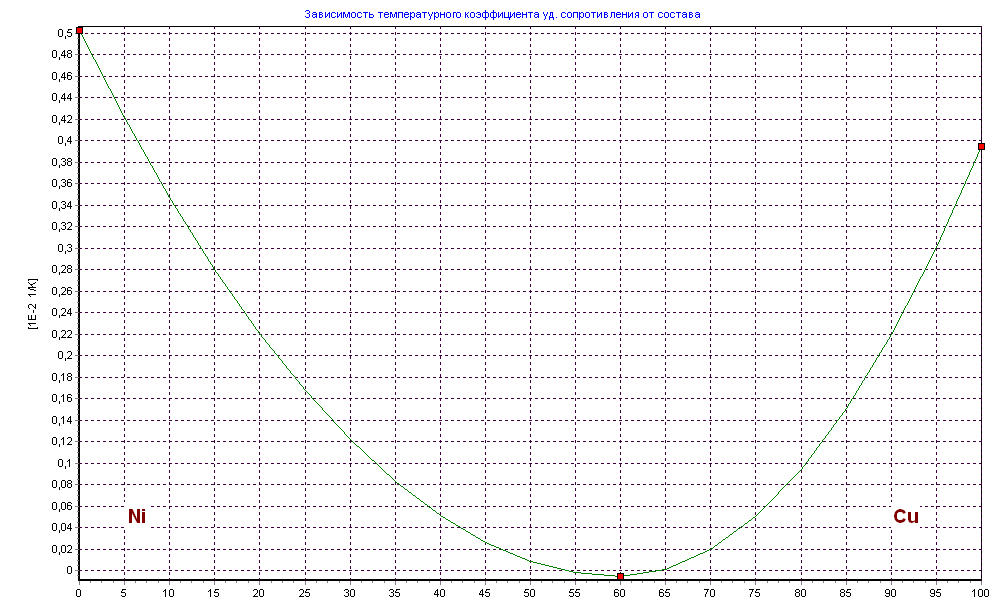1005x616 pixels.
Task: Select the red data marker at 0% composition
Action: (79, 30)
